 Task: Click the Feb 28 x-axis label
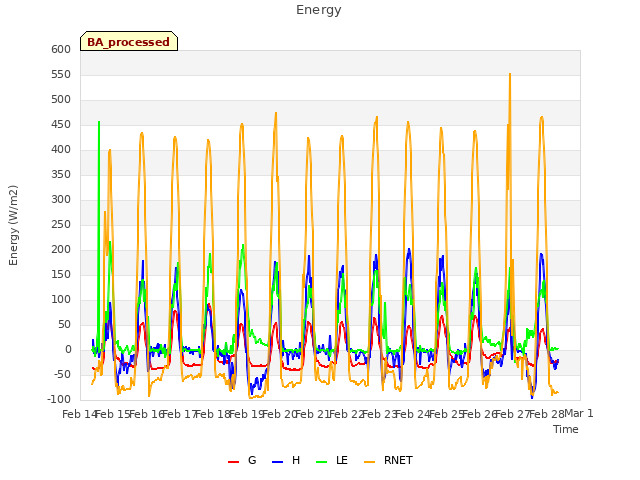[x=545, y=414]
